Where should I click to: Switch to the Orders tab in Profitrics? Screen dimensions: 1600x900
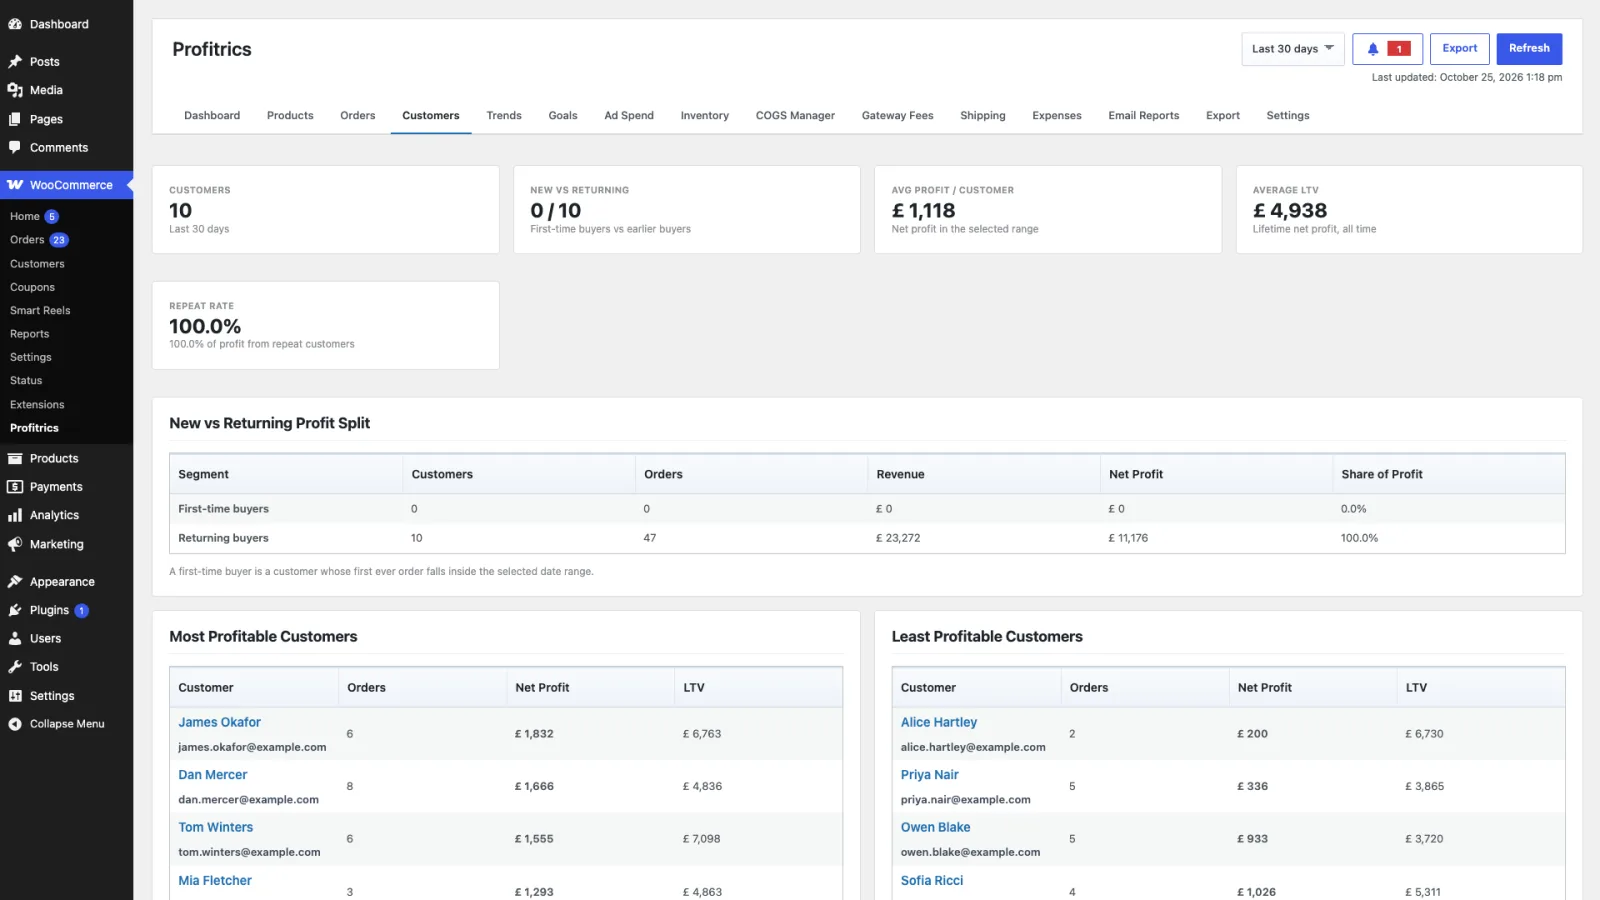pos(357,116)
